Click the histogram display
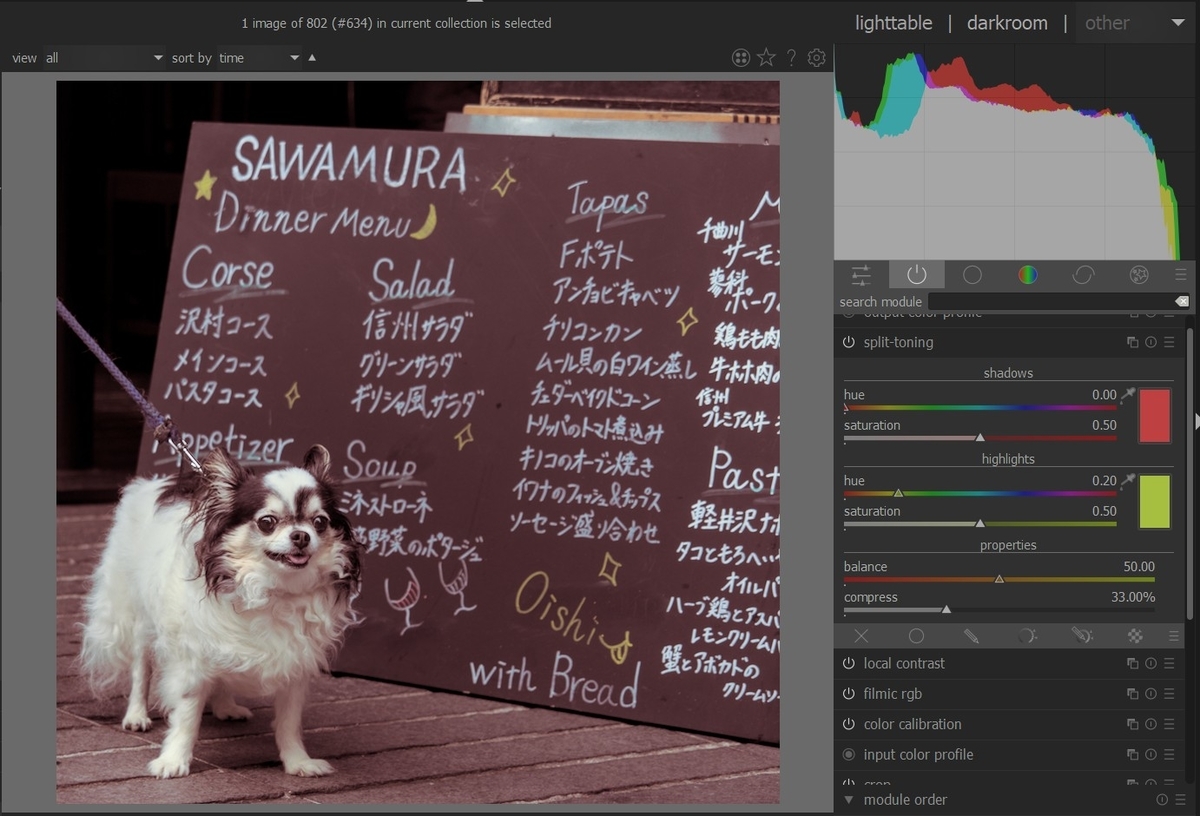Viewport: 1200px width, 816px height. (1014, 152)
